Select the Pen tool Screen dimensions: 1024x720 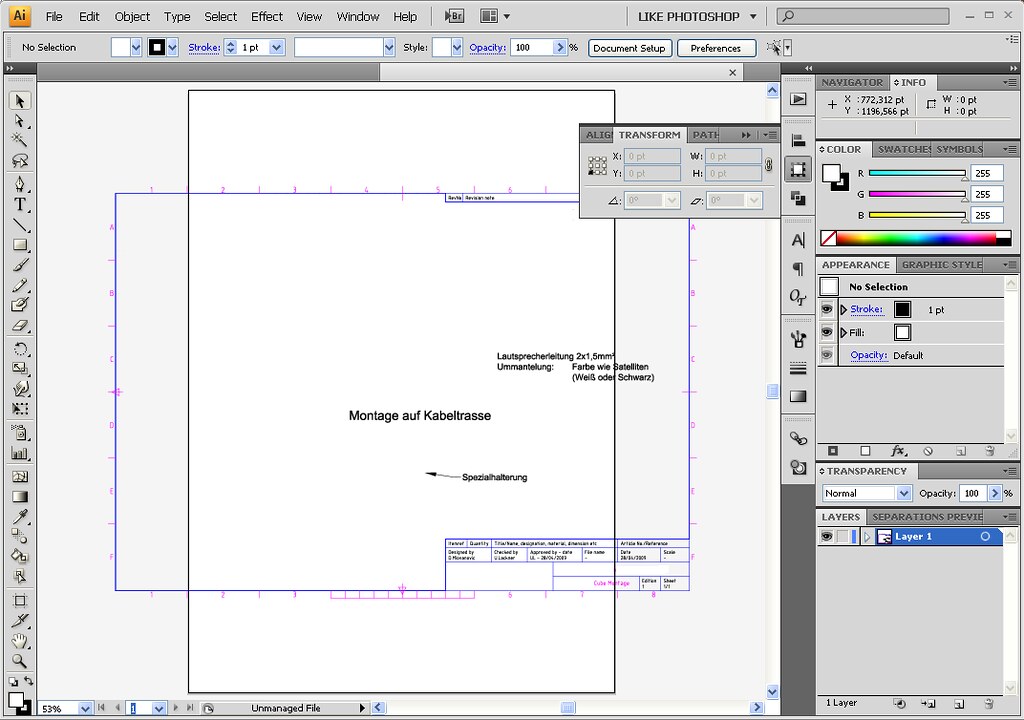click(x=19, y=184)
